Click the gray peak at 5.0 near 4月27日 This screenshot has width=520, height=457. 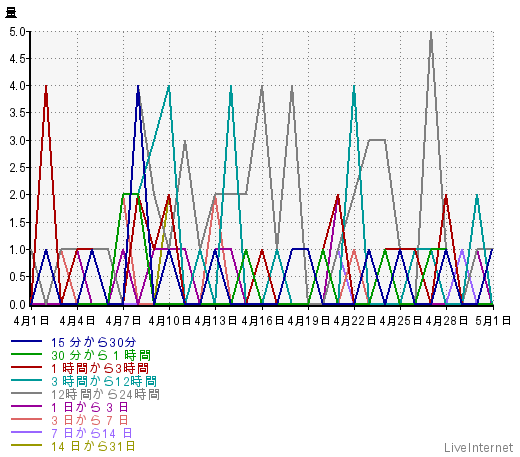click(431, 33)
